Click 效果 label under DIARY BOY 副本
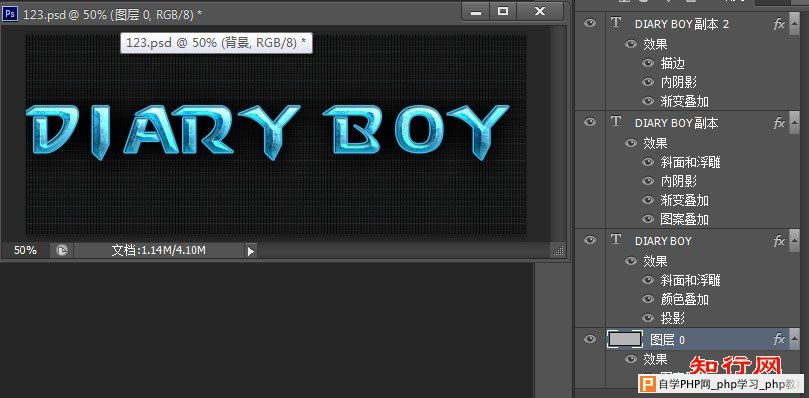 655,143
